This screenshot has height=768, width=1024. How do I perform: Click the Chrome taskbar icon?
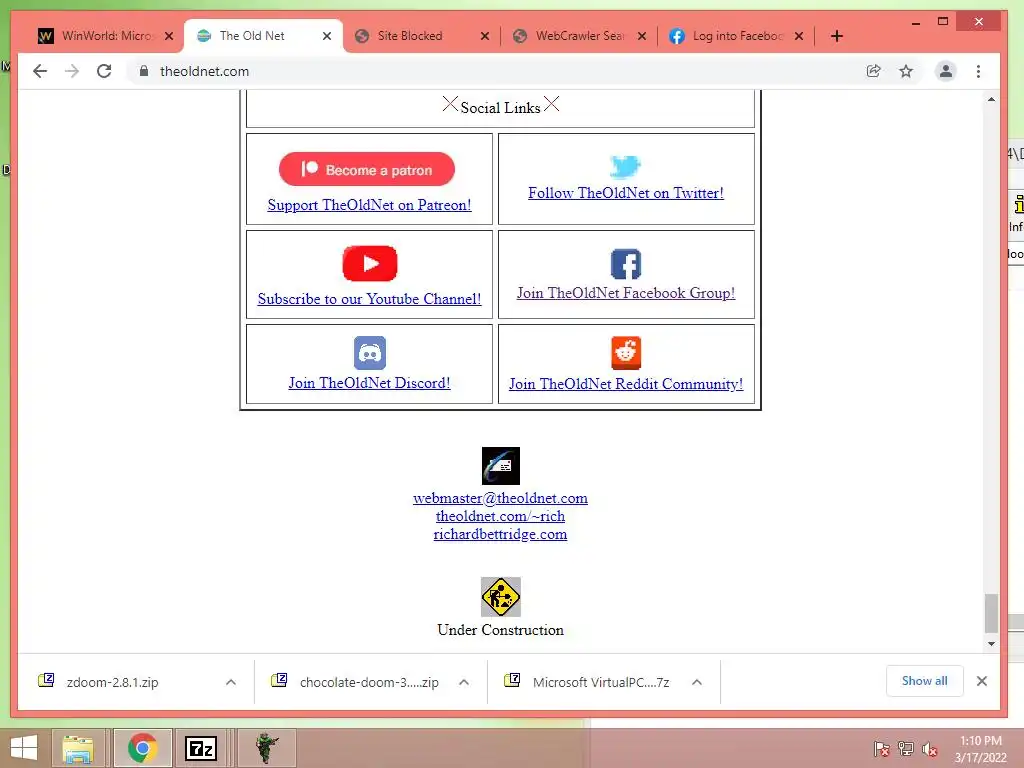pyautogui.click(x=142, y=748)
